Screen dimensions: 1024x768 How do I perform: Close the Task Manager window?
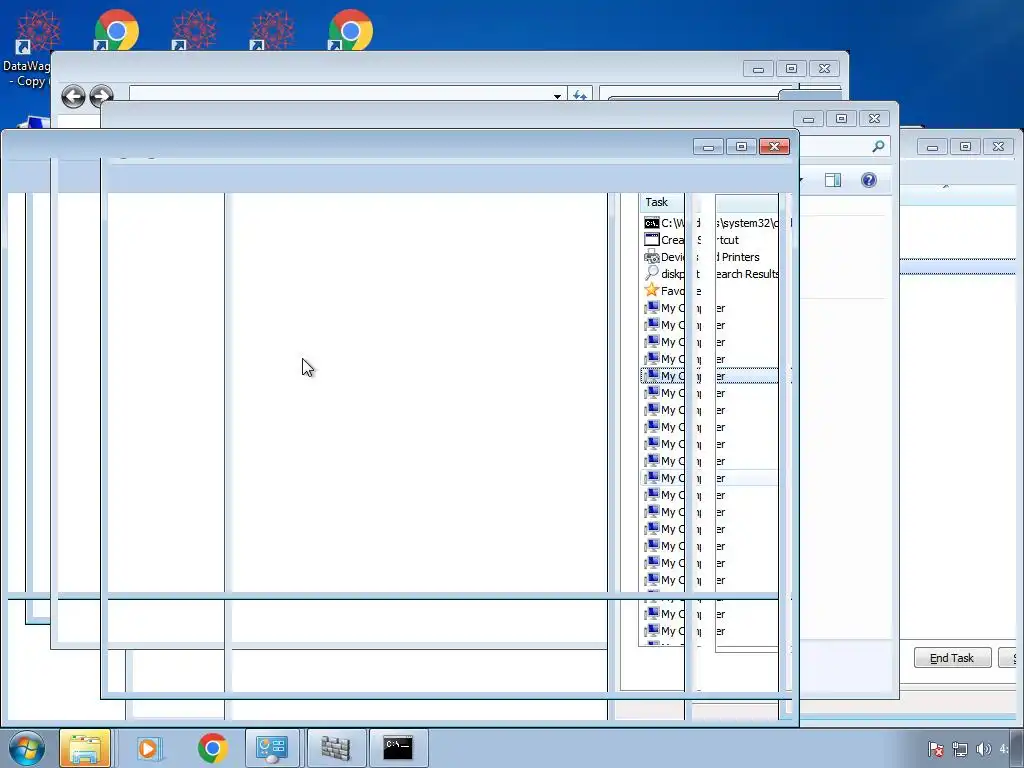[x=999, y=147]
